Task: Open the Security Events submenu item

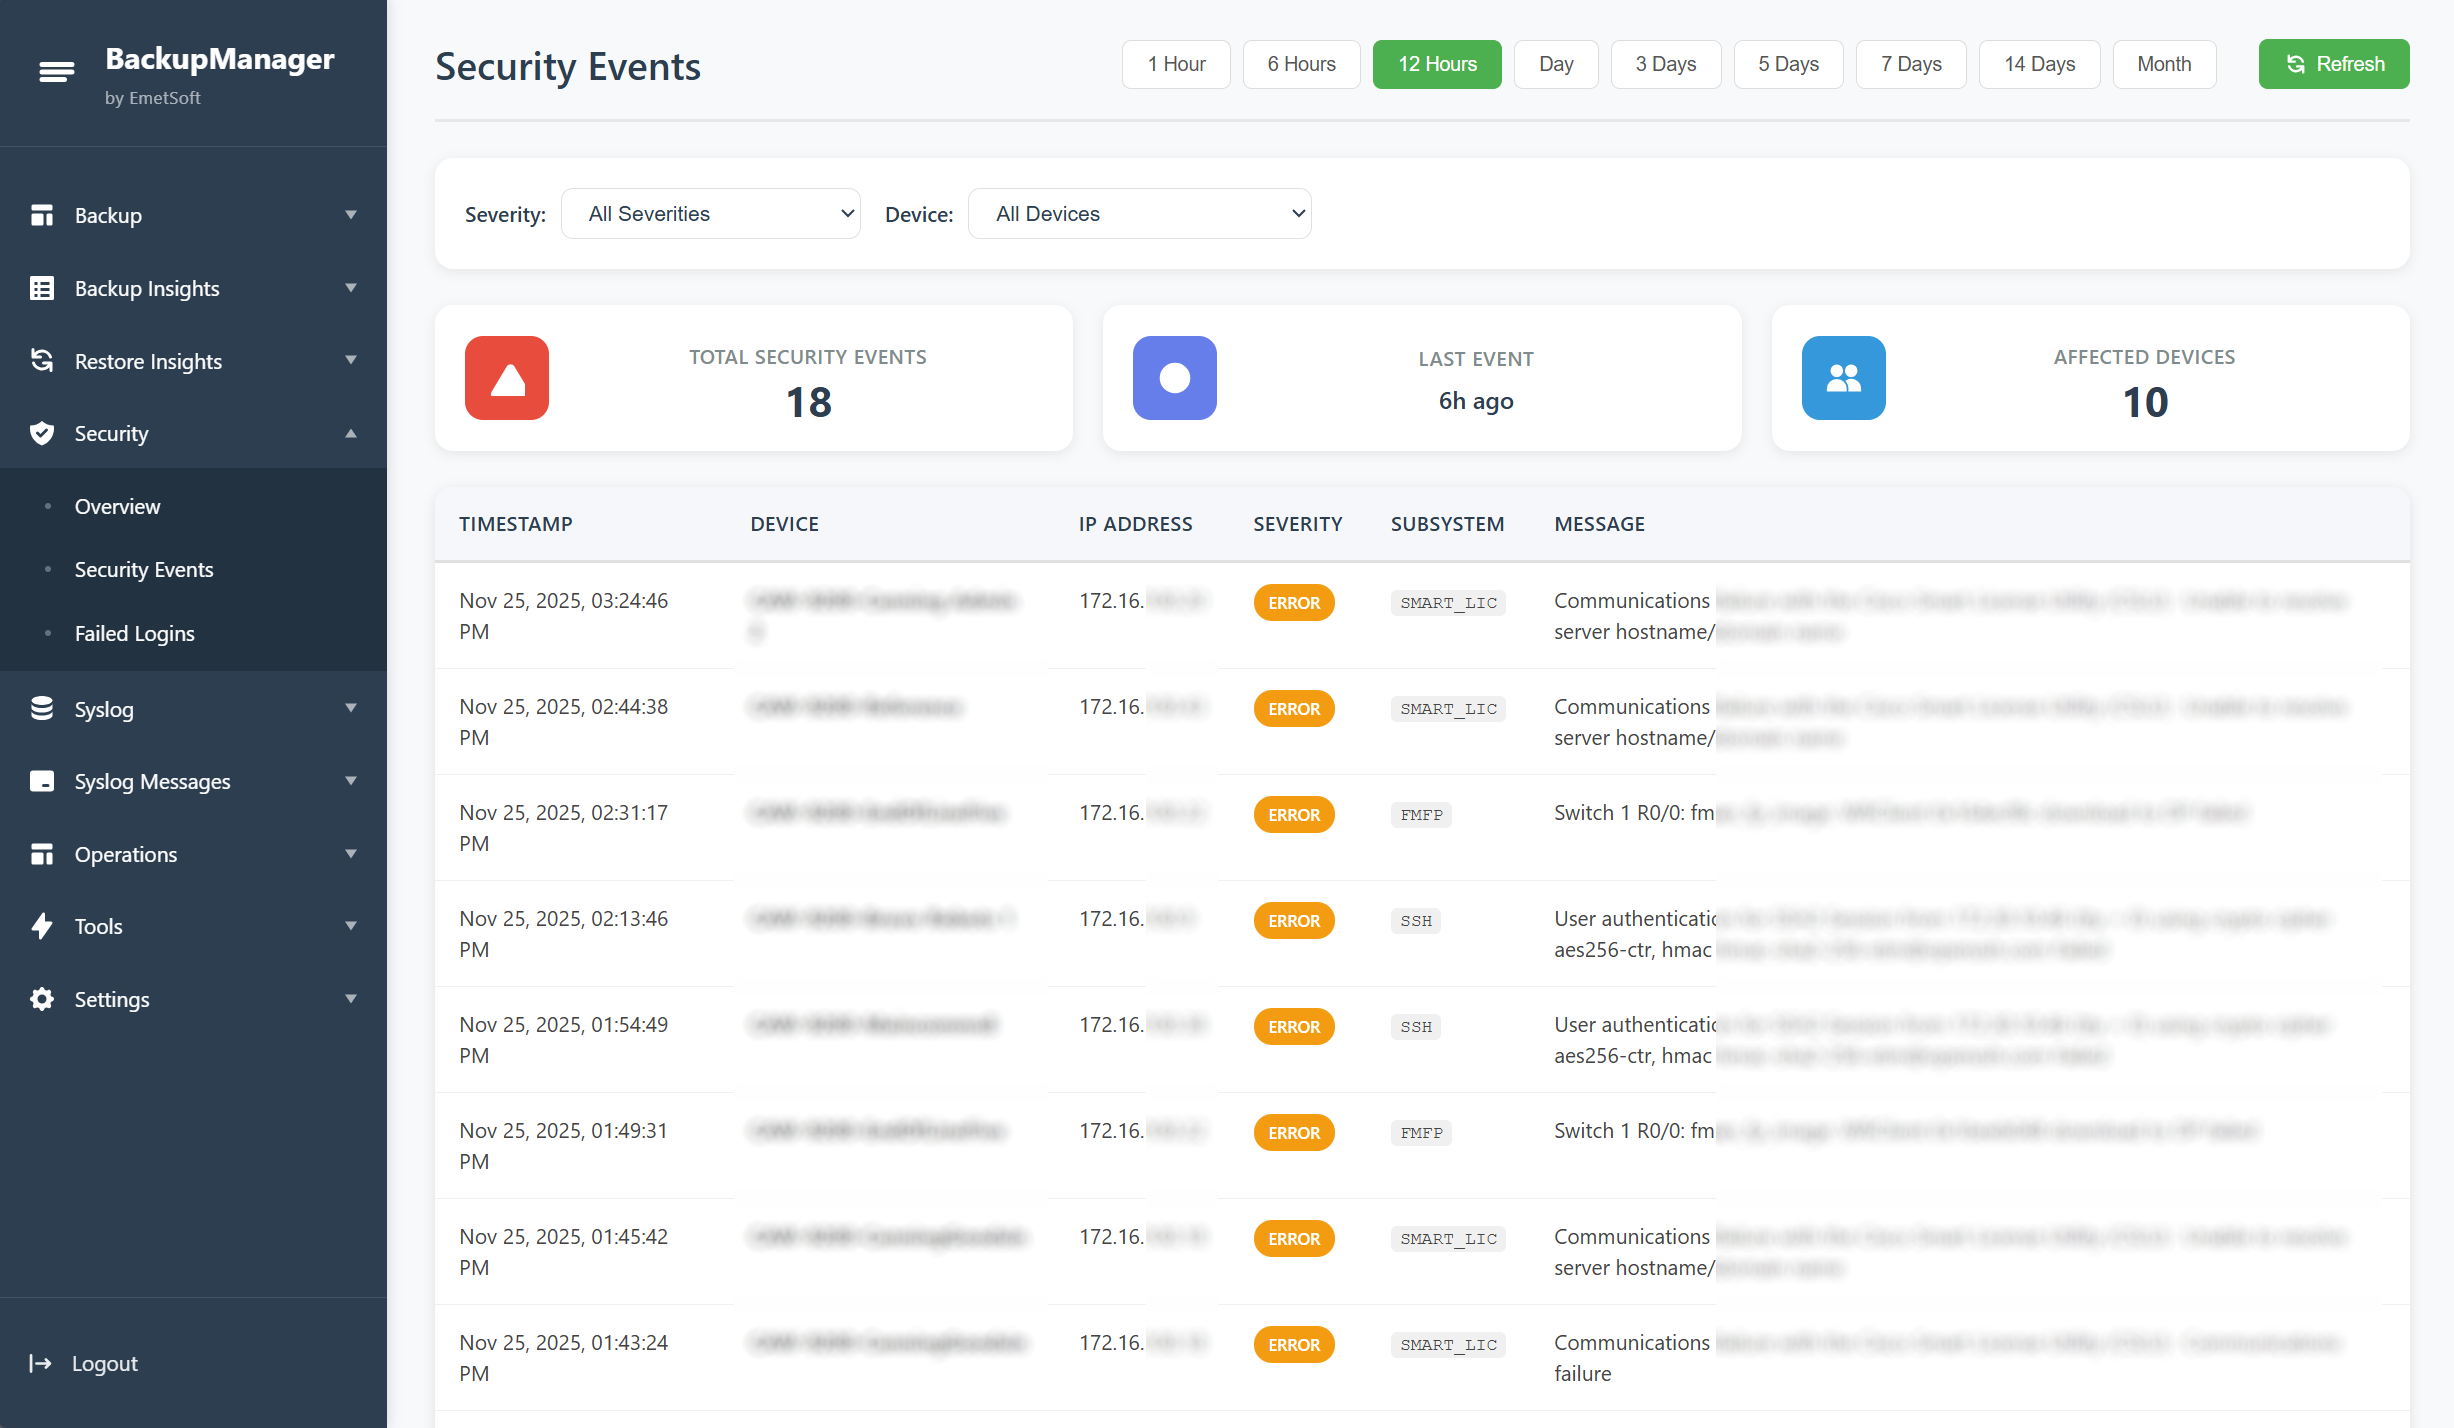Action: 144,569
